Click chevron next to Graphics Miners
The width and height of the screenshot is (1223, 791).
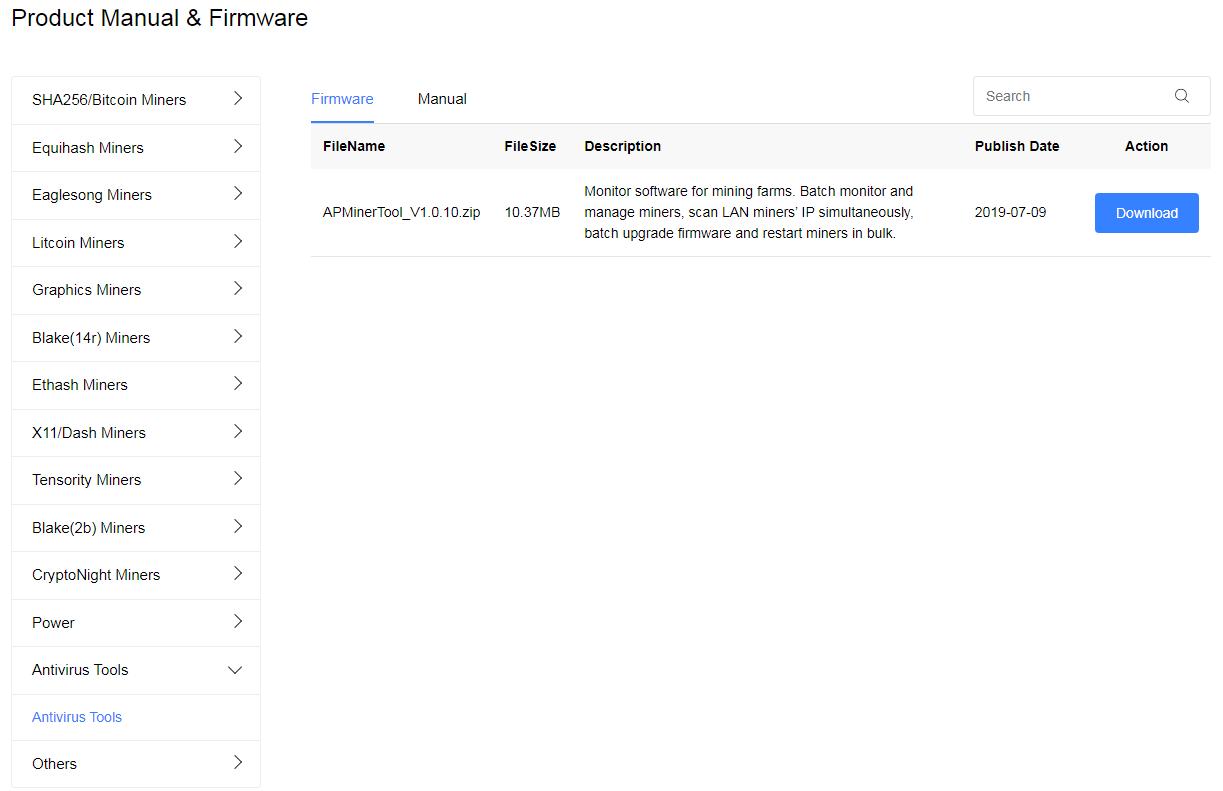click(x=237, y=289)
